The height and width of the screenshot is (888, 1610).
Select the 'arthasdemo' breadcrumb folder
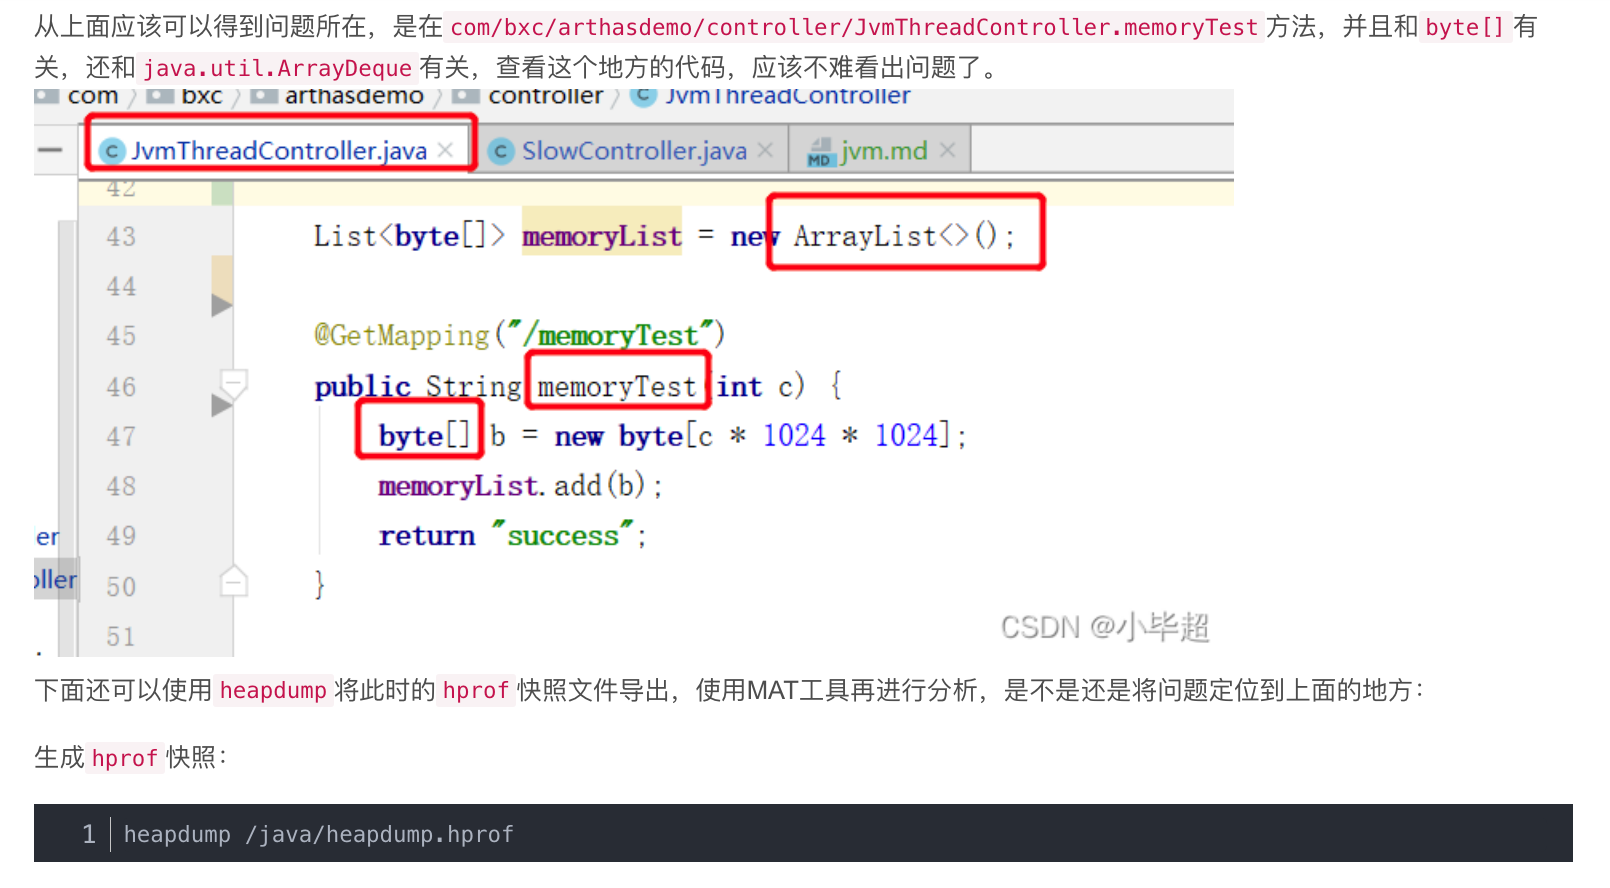pyautogui.click(x=354, y=96)
